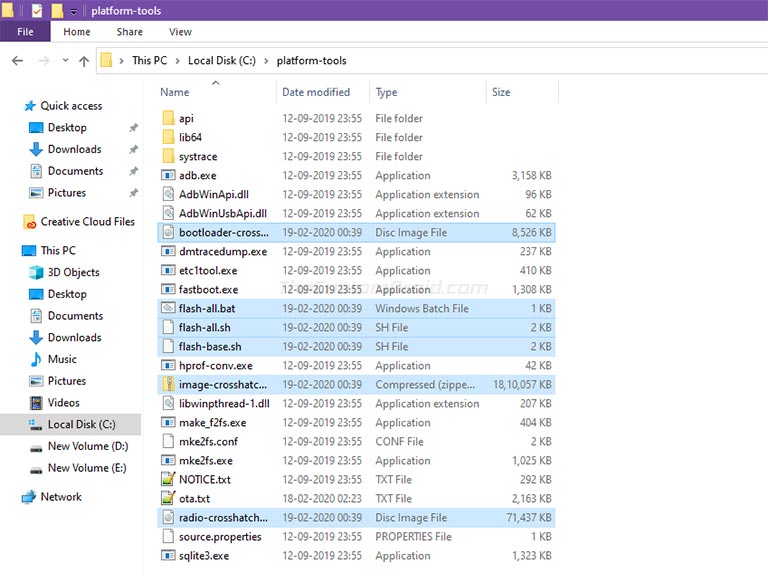Expand the chevron after Local Disk (C:) breadcrumb
The width and height of the screenshot is (768, 573).
266,61
